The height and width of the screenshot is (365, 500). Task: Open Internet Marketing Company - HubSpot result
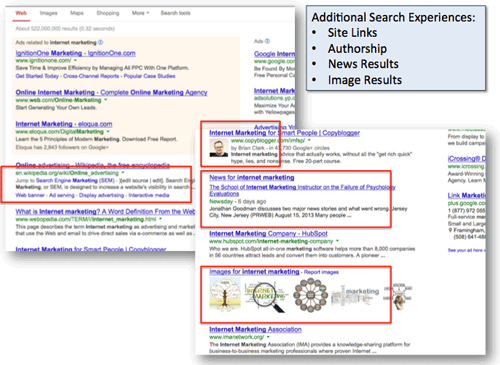268,233
